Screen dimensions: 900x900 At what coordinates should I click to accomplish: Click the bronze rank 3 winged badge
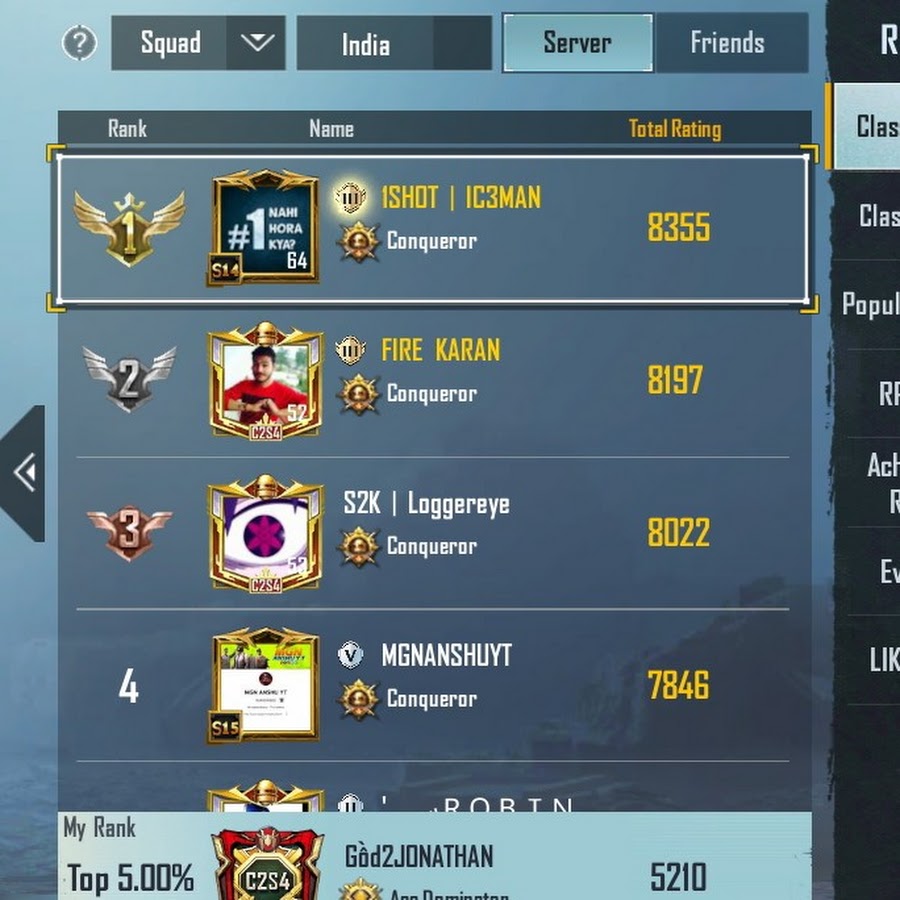pyautogui.click(x=129, y=533)
